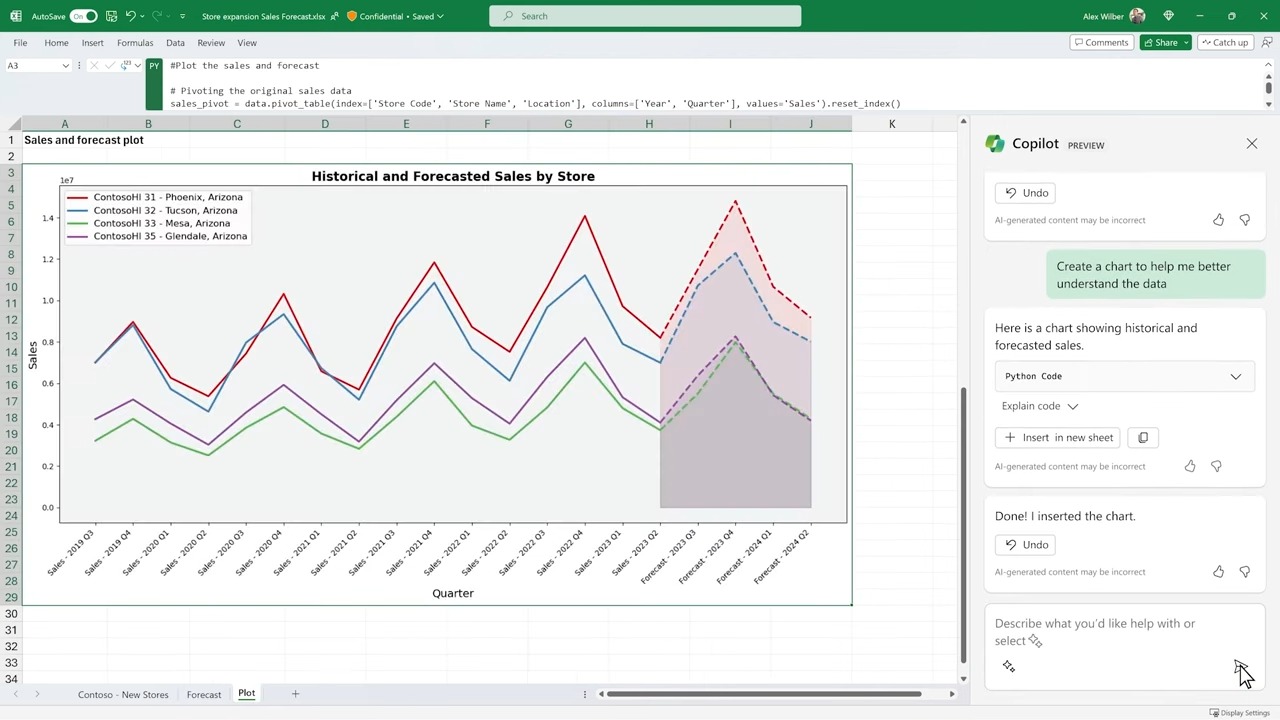Click the cancel X icon in formula bar
Viewport: 1280px width, 720px height.
(x=93, y=66)
